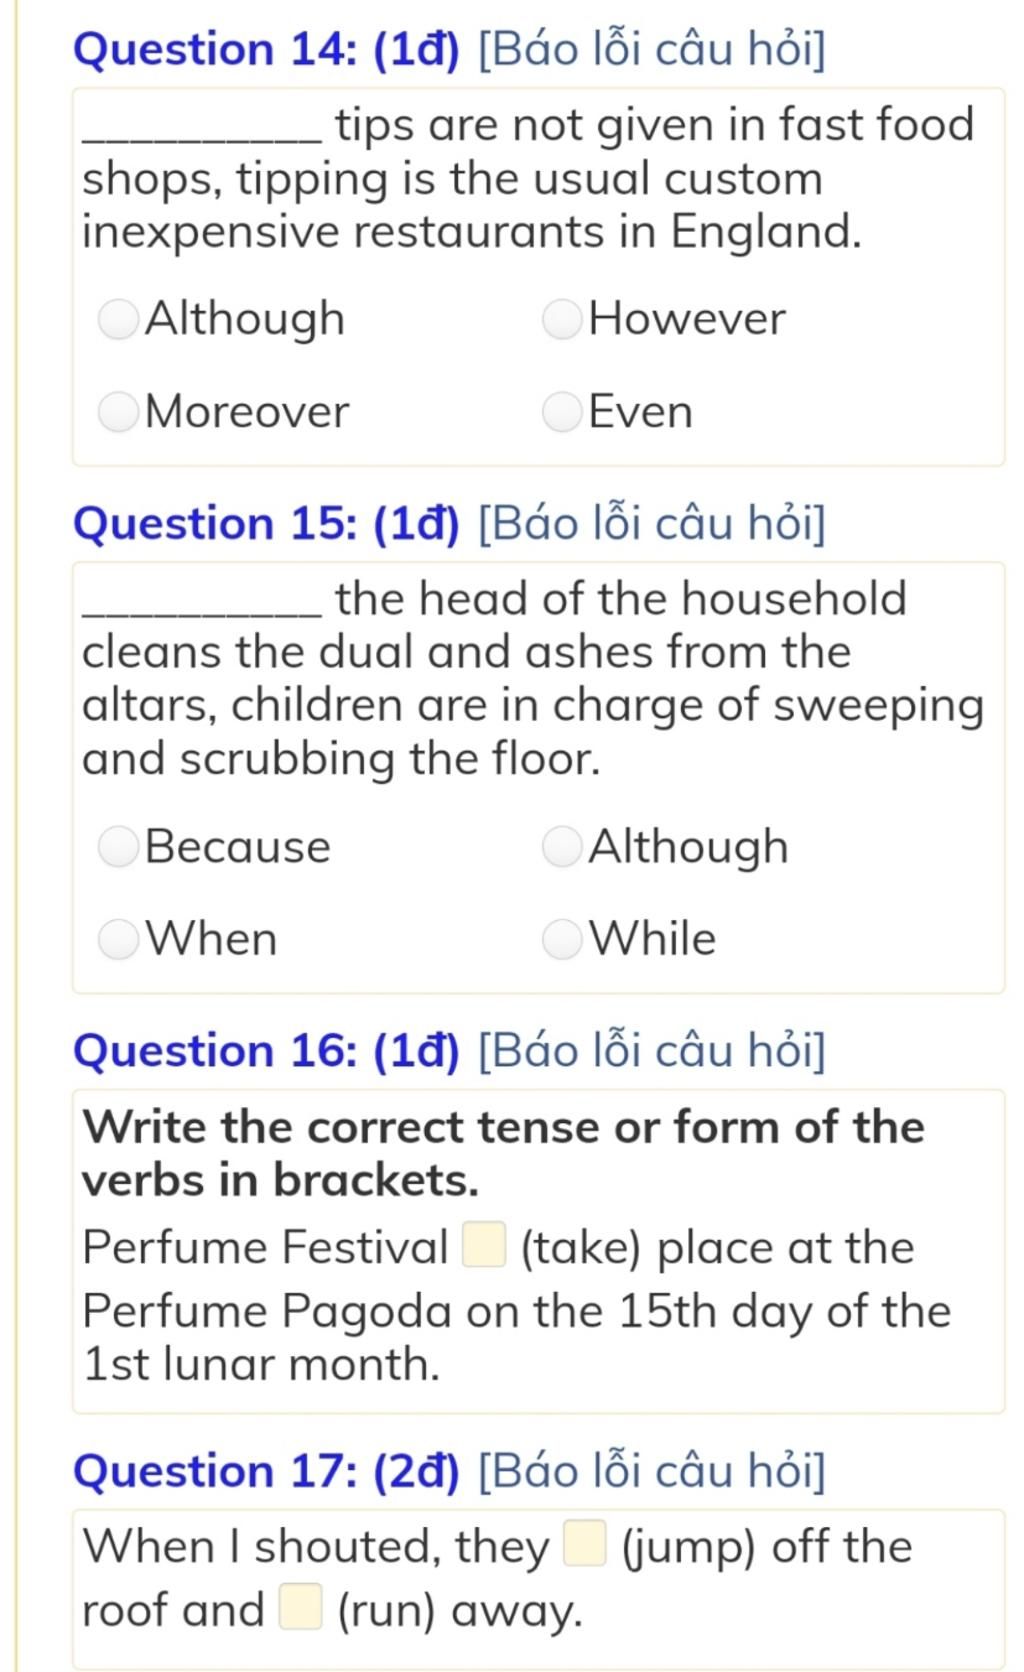Click the Question 14 sentence text
This screenshot has height=1672, width=1024.
tap(529, 178)
